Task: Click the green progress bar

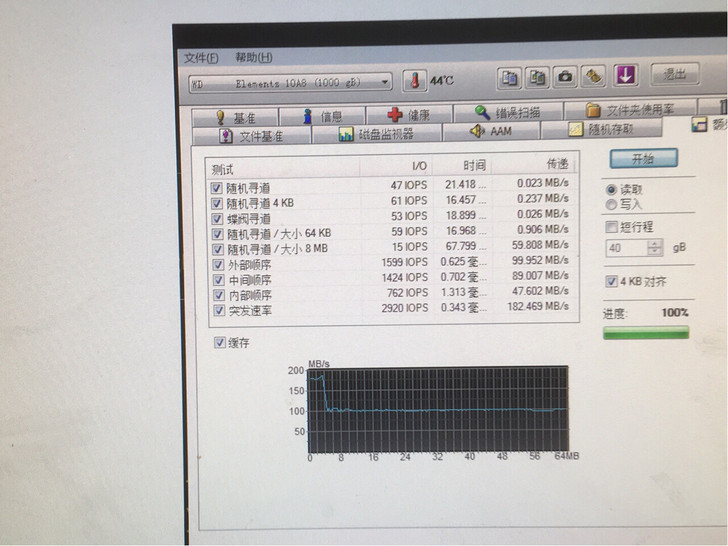Action: [x=646, y=333]
